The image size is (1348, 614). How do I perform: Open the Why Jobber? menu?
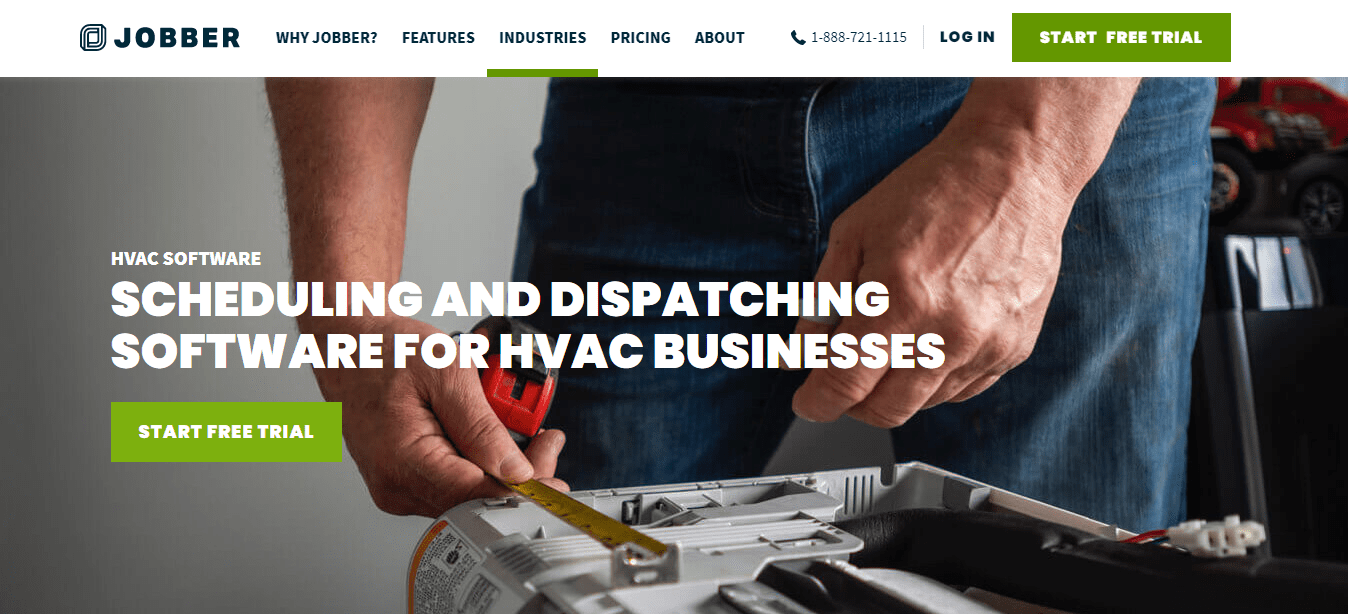click(327, 38)
